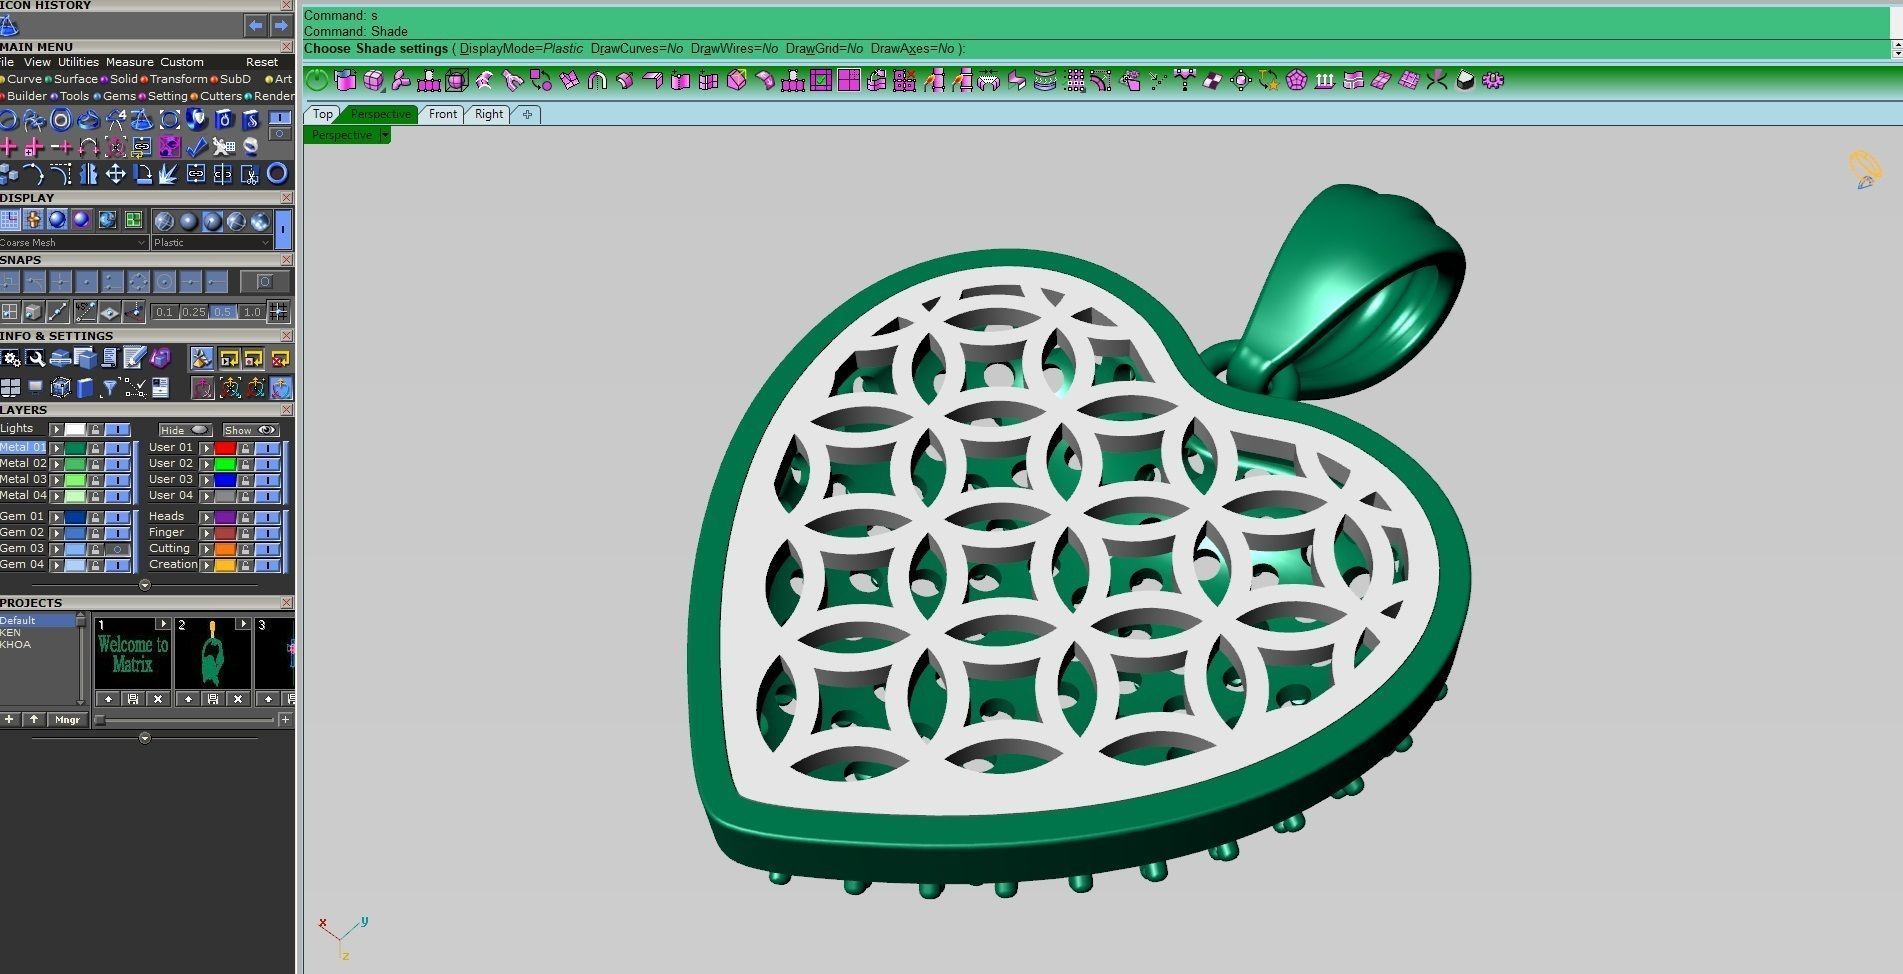The image size is (1903, 974).
Task: Switch to the Front viewport tab
Action: click(443, 114)
